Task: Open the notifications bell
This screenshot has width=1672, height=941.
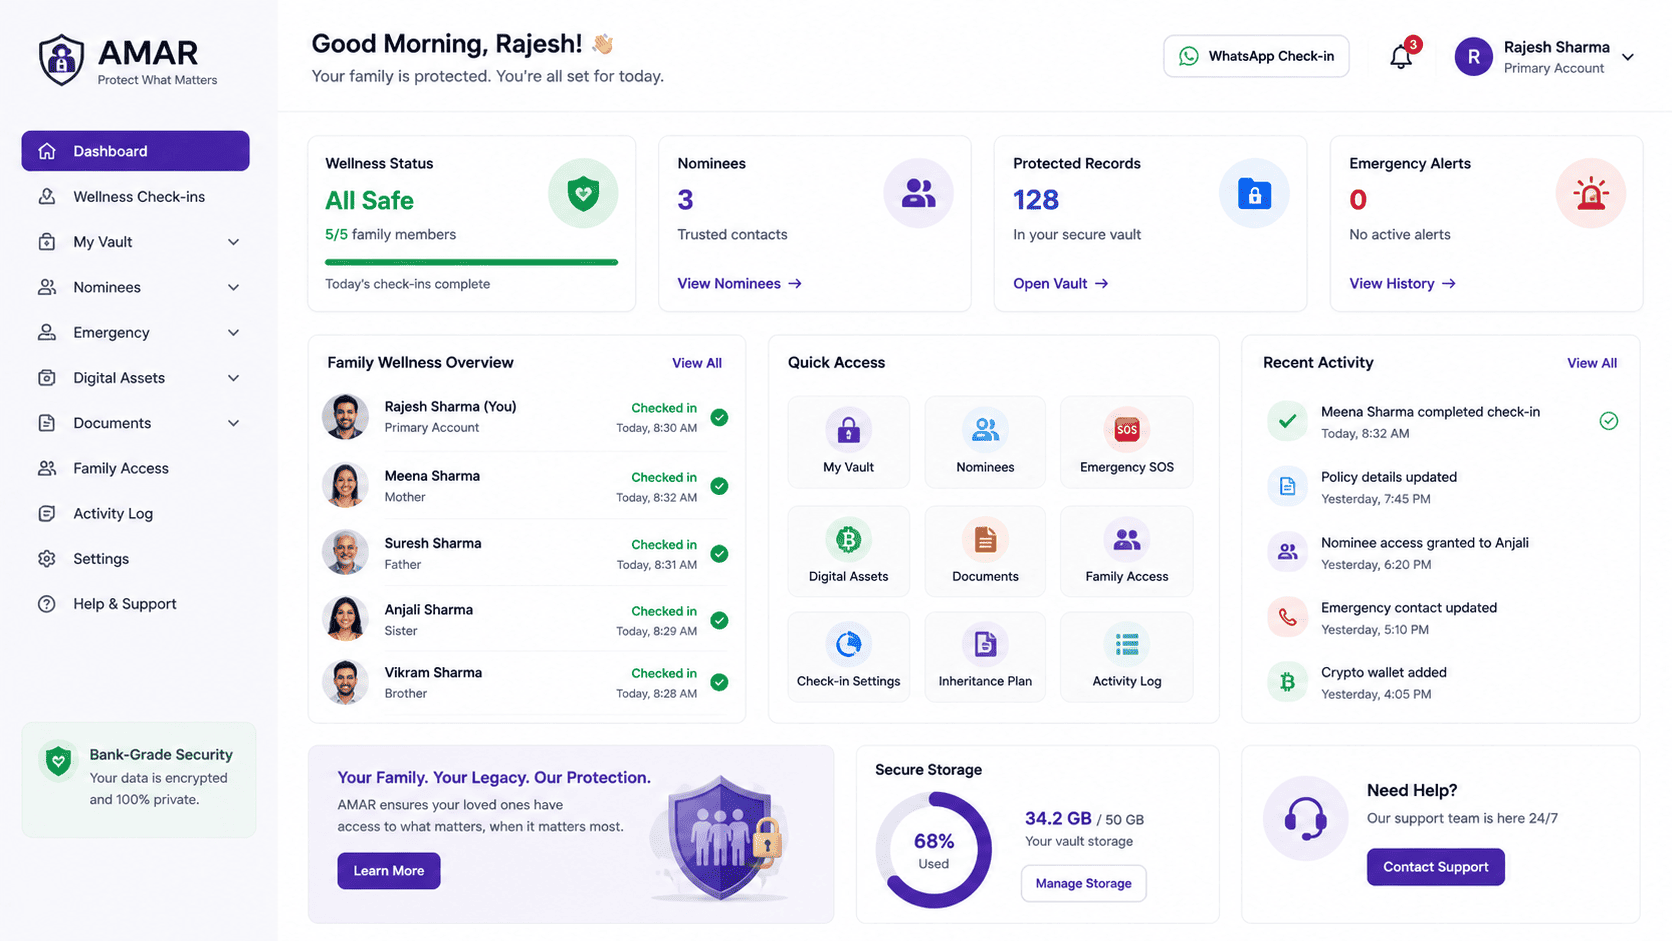Action: pyautogui.click(x=1401, y=57)
